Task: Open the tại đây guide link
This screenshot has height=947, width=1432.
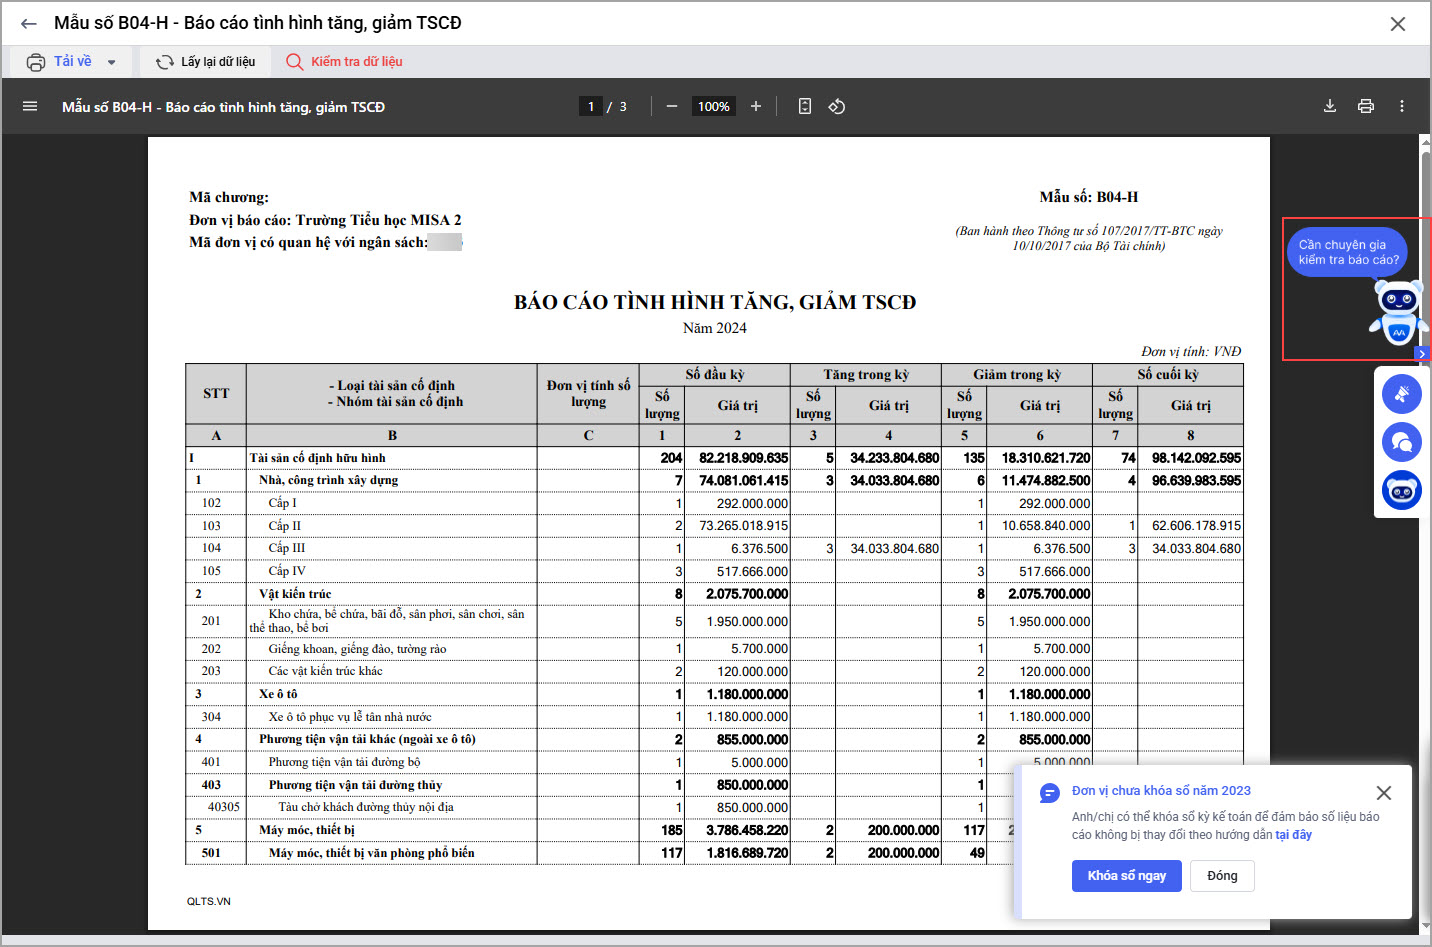Action: tap(1293, 835)
